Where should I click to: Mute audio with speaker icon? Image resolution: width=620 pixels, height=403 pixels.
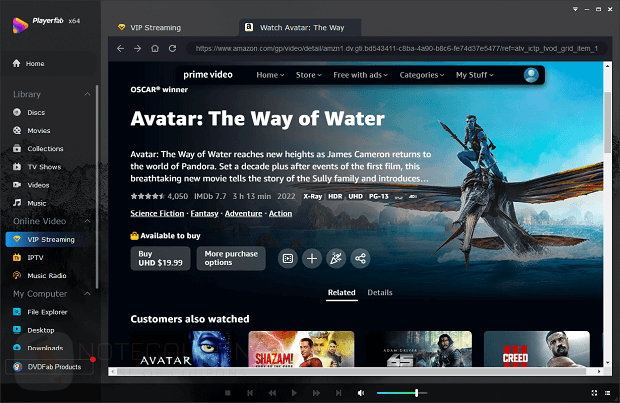point(361,393)
